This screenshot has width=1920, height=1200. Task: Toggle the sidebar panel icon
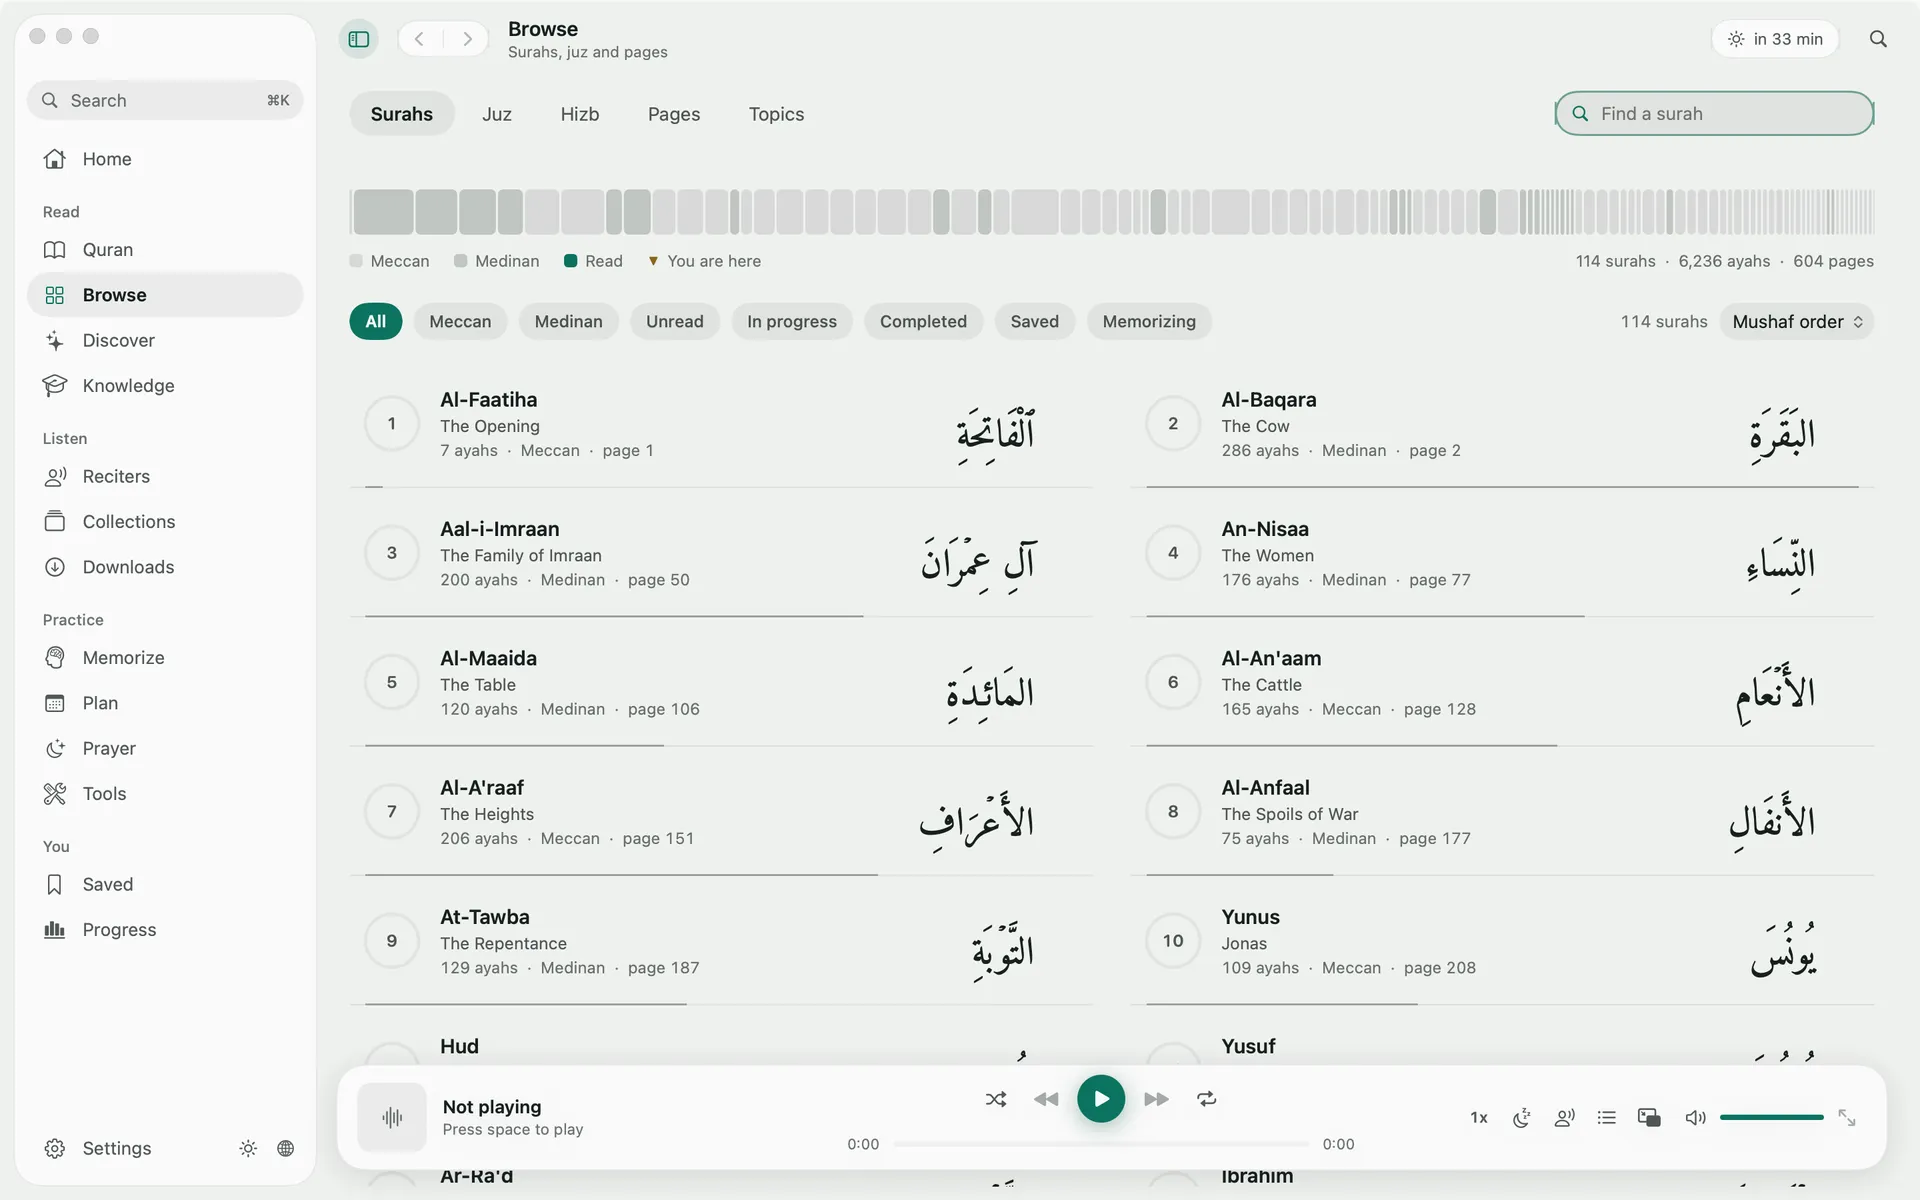point(359,39)
